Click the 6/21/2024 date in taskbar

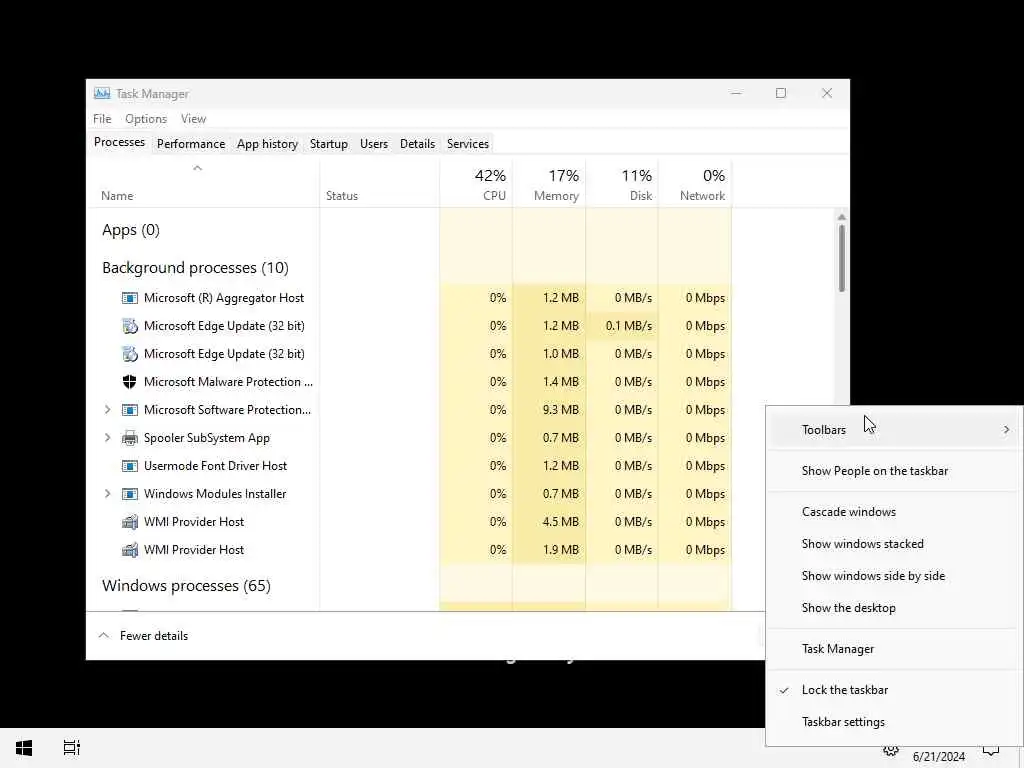(938, 757)
